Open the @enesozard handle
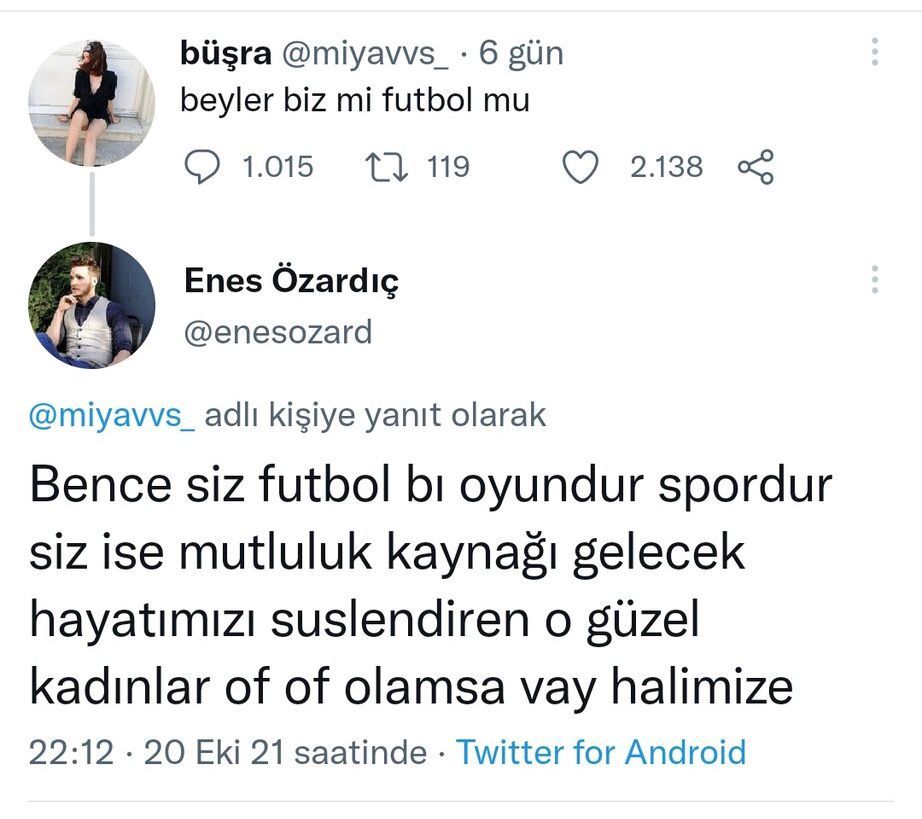The image size is (922, 819). [278, 331]
